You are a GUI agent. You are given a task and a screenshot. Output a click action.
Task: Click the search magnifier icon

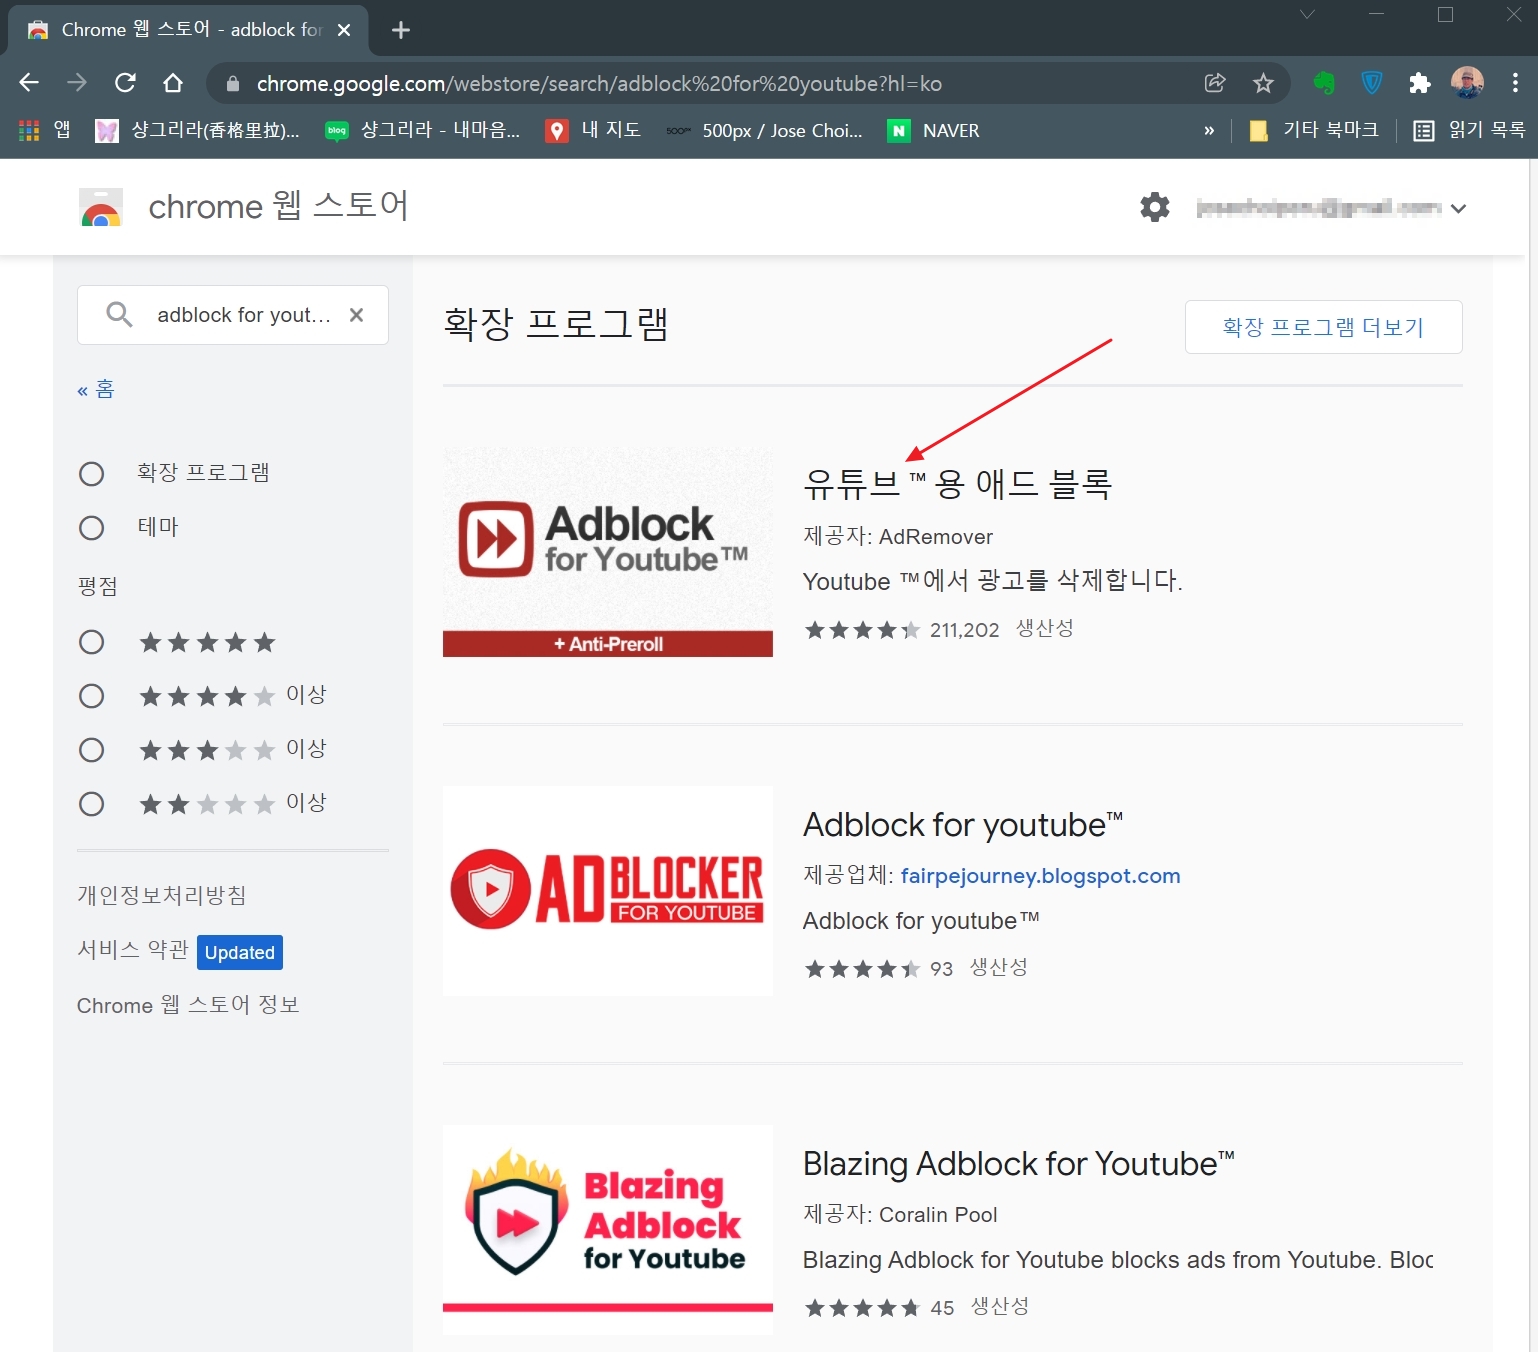point(119,315)
